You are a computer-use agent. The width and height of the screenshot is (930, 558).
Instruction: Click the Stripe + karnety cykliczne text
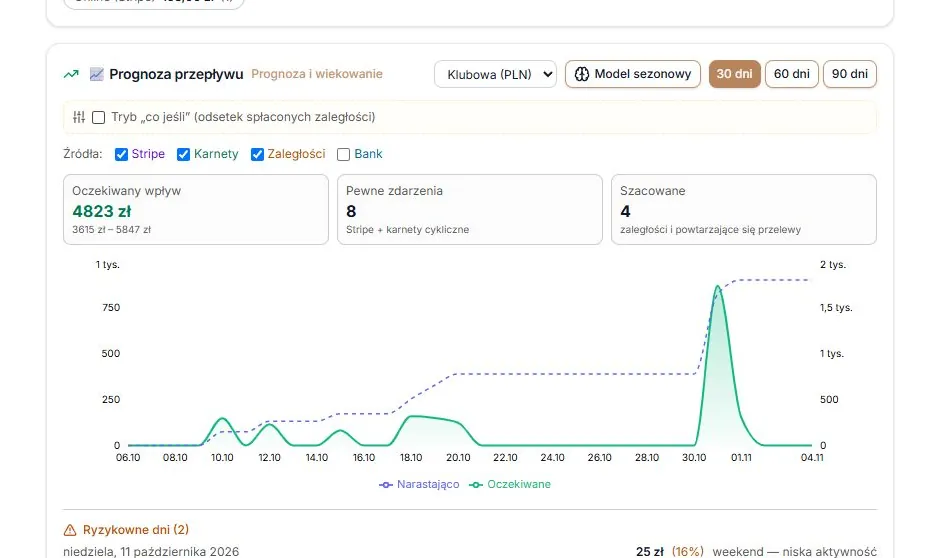click(407, 229)
